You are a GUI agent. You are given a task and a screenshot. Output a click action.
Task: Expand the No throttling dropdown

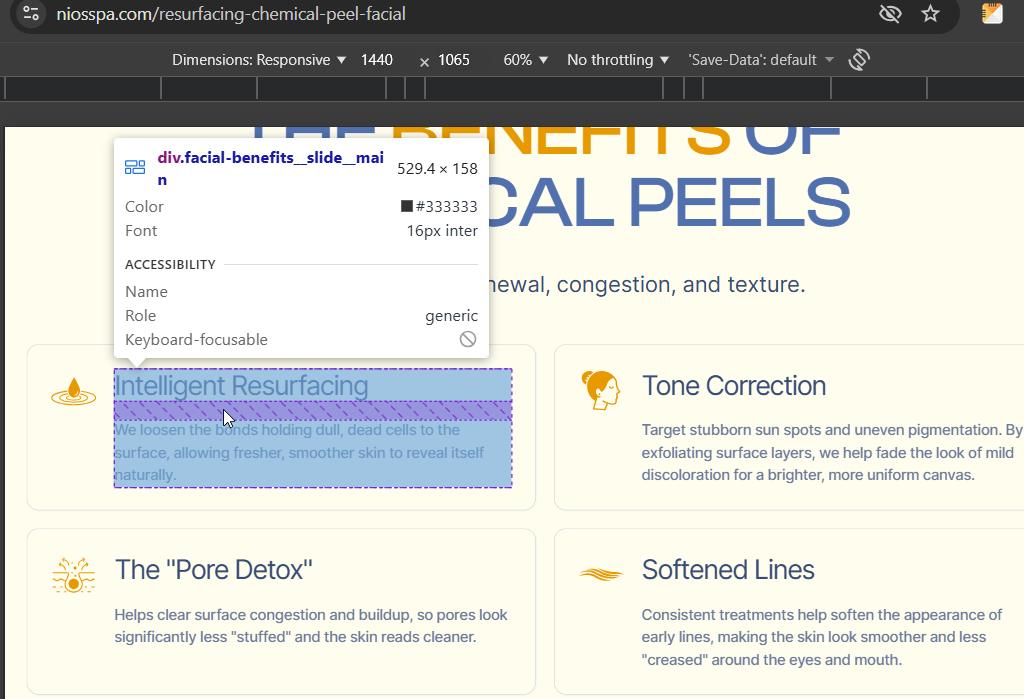(x=618, y=60)
